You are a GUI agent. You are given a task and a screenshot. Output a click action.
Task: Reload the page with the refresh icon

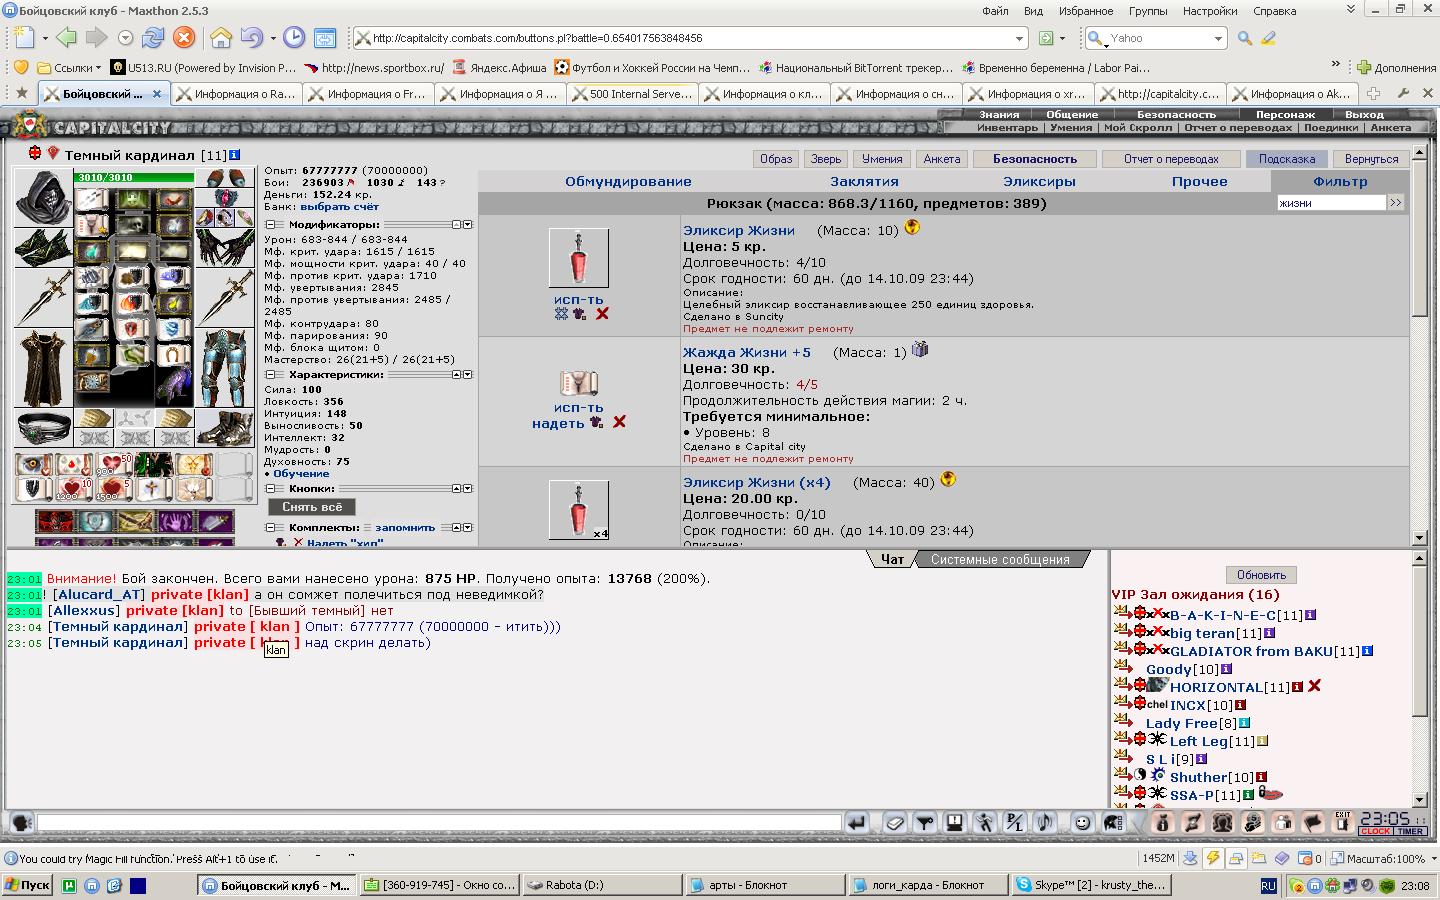click(153, 38)
